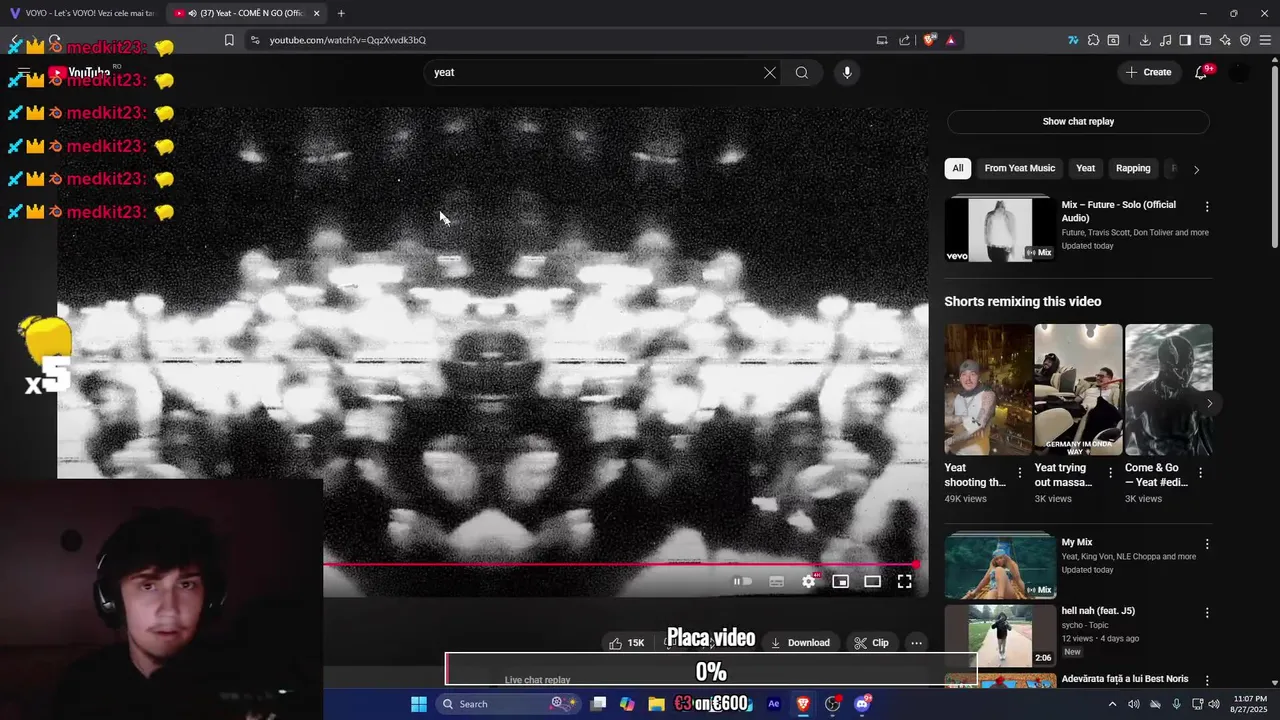Open options for the 'hell nah (feat. J5)' video
The width and height of the screenshot is (1280, 720).
(1207, 612)
